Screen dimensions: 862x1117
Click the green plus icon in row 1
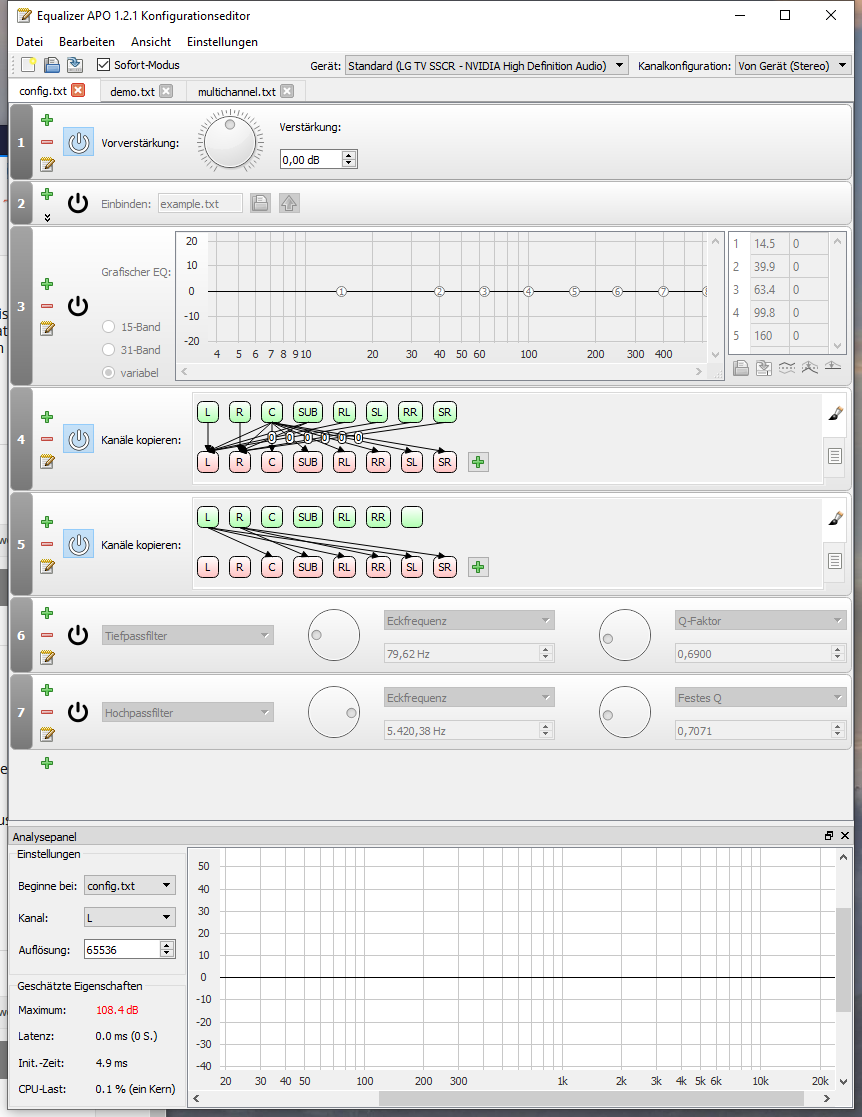pos(47,119)
